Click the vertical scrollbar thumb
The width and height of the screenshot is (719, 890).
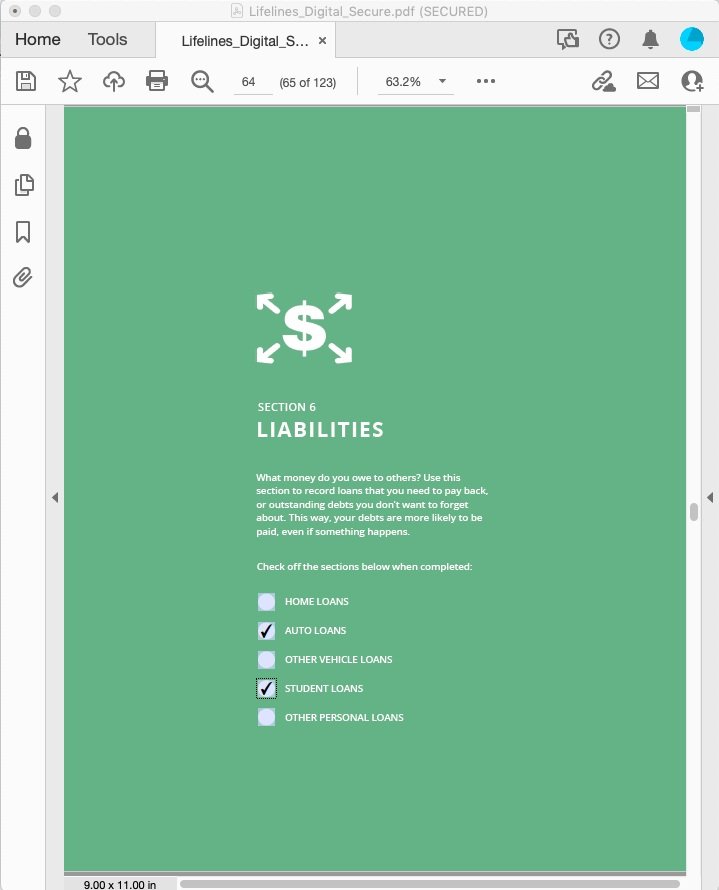click(693, 511)
